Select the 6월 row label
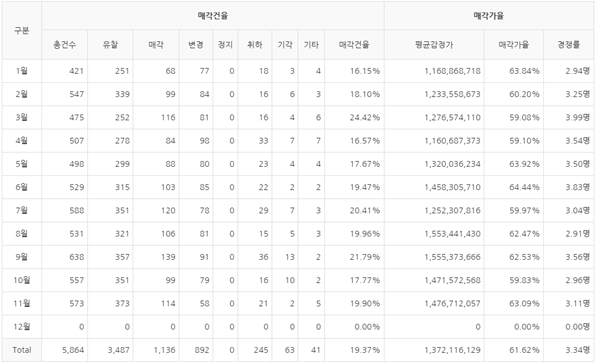The height and width of the screenshot is (363, 596). (x=22, y=187)
